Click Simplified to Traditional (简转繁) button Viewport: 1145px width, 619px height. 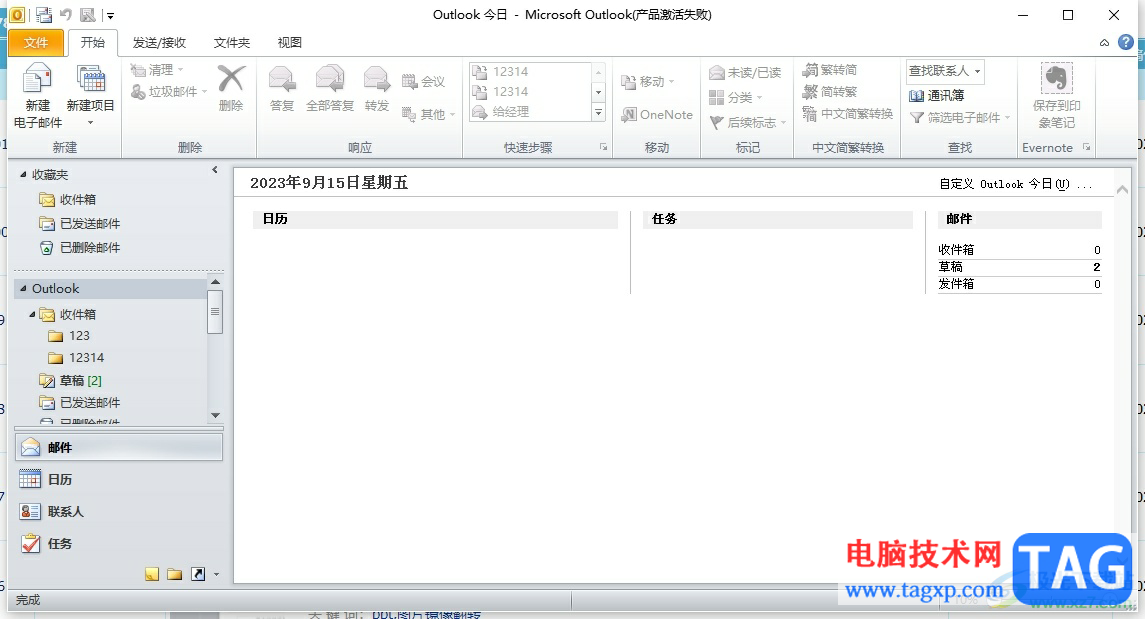point(830,92)
